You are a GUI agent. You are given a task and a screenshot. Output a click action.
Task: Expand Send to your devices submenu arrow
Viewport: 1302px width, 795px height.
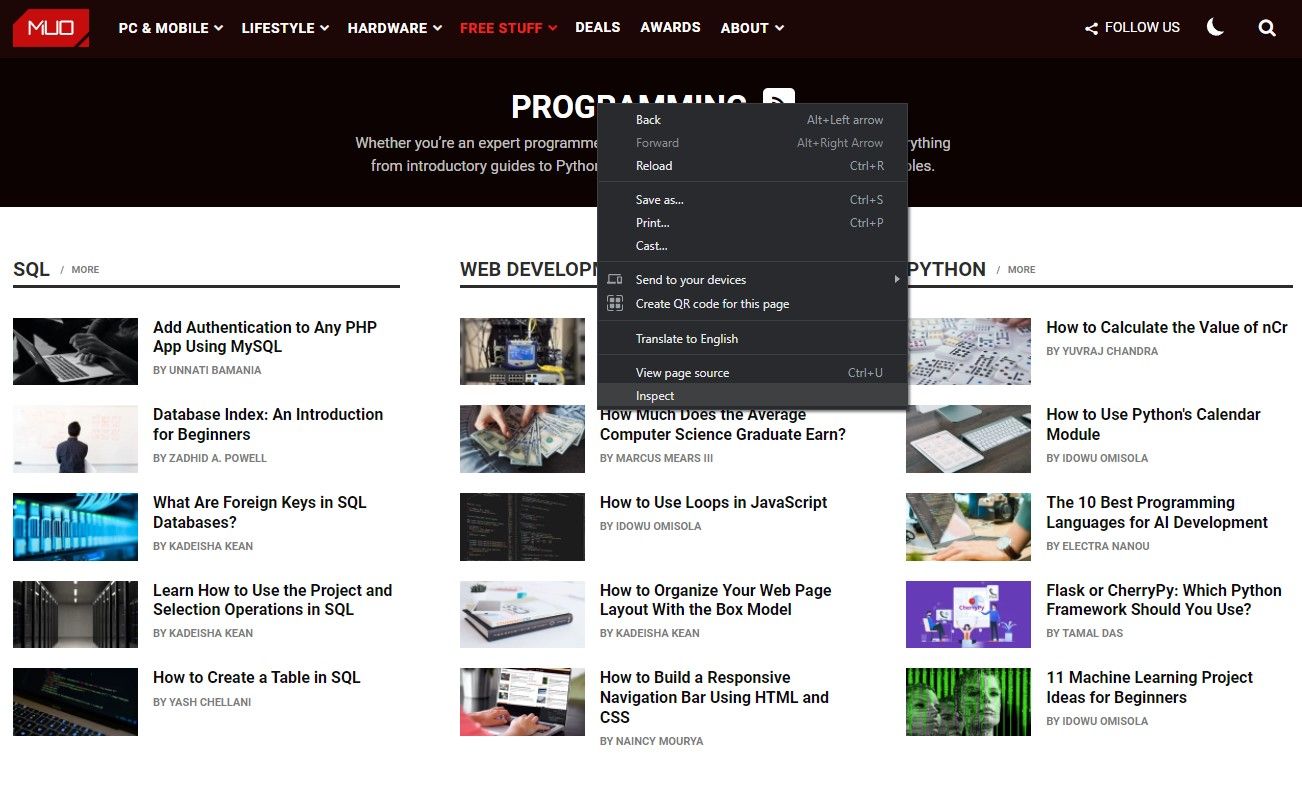point(897,280)
